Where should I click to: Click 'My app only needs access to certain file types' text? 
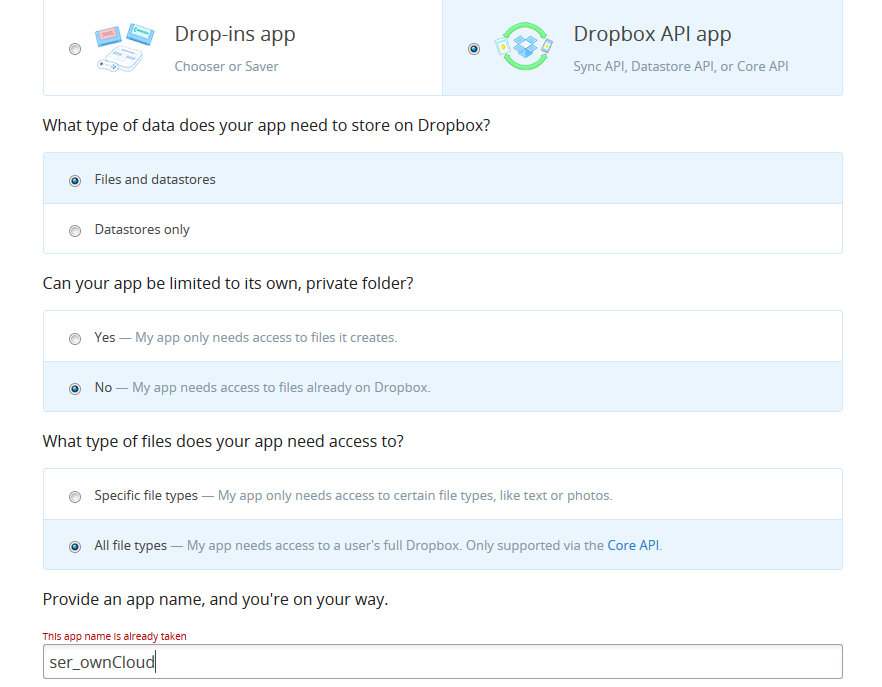[415, 496]
